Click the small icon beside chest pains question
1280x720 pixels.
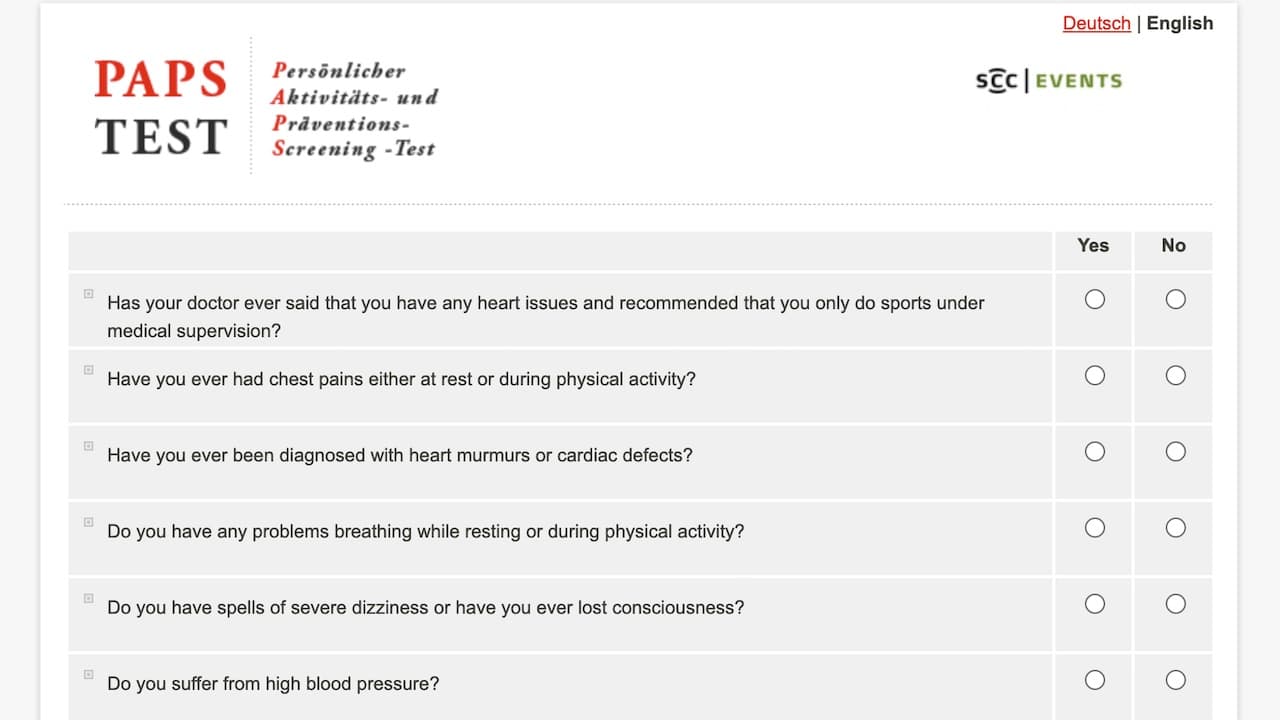pos(88,370)
